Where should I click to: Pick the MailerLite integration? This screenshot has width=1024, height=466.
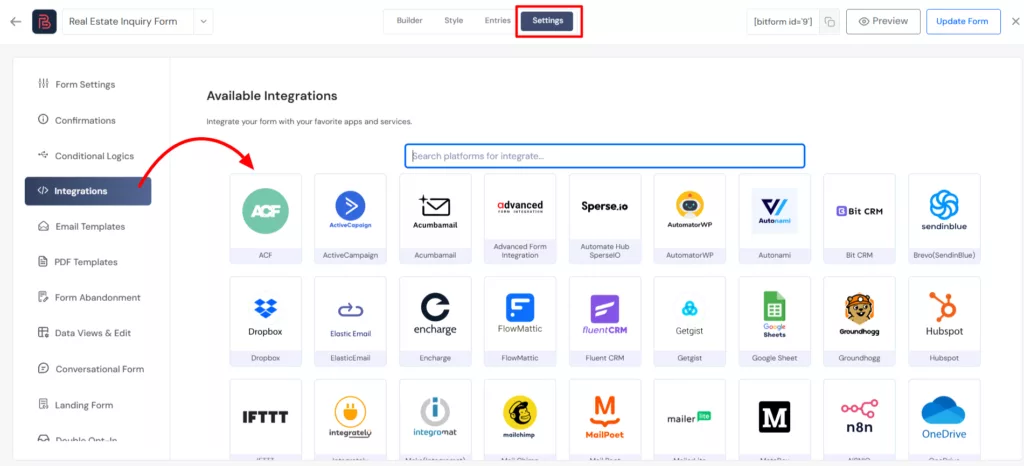(x=690, y=418)
